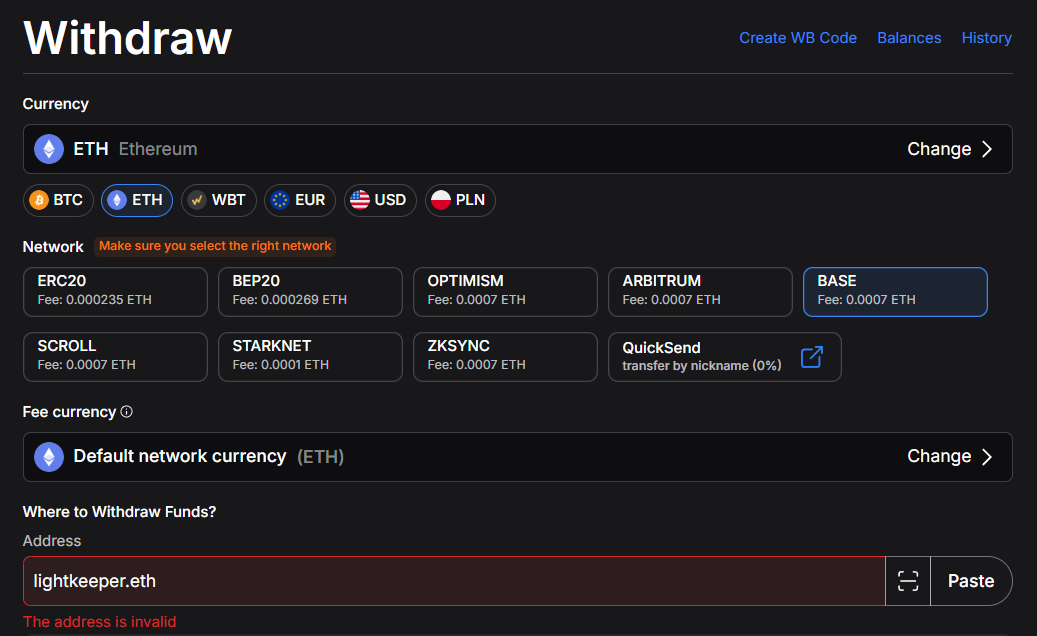Click the Change chevron in Fee currency row

pos(987,457)
